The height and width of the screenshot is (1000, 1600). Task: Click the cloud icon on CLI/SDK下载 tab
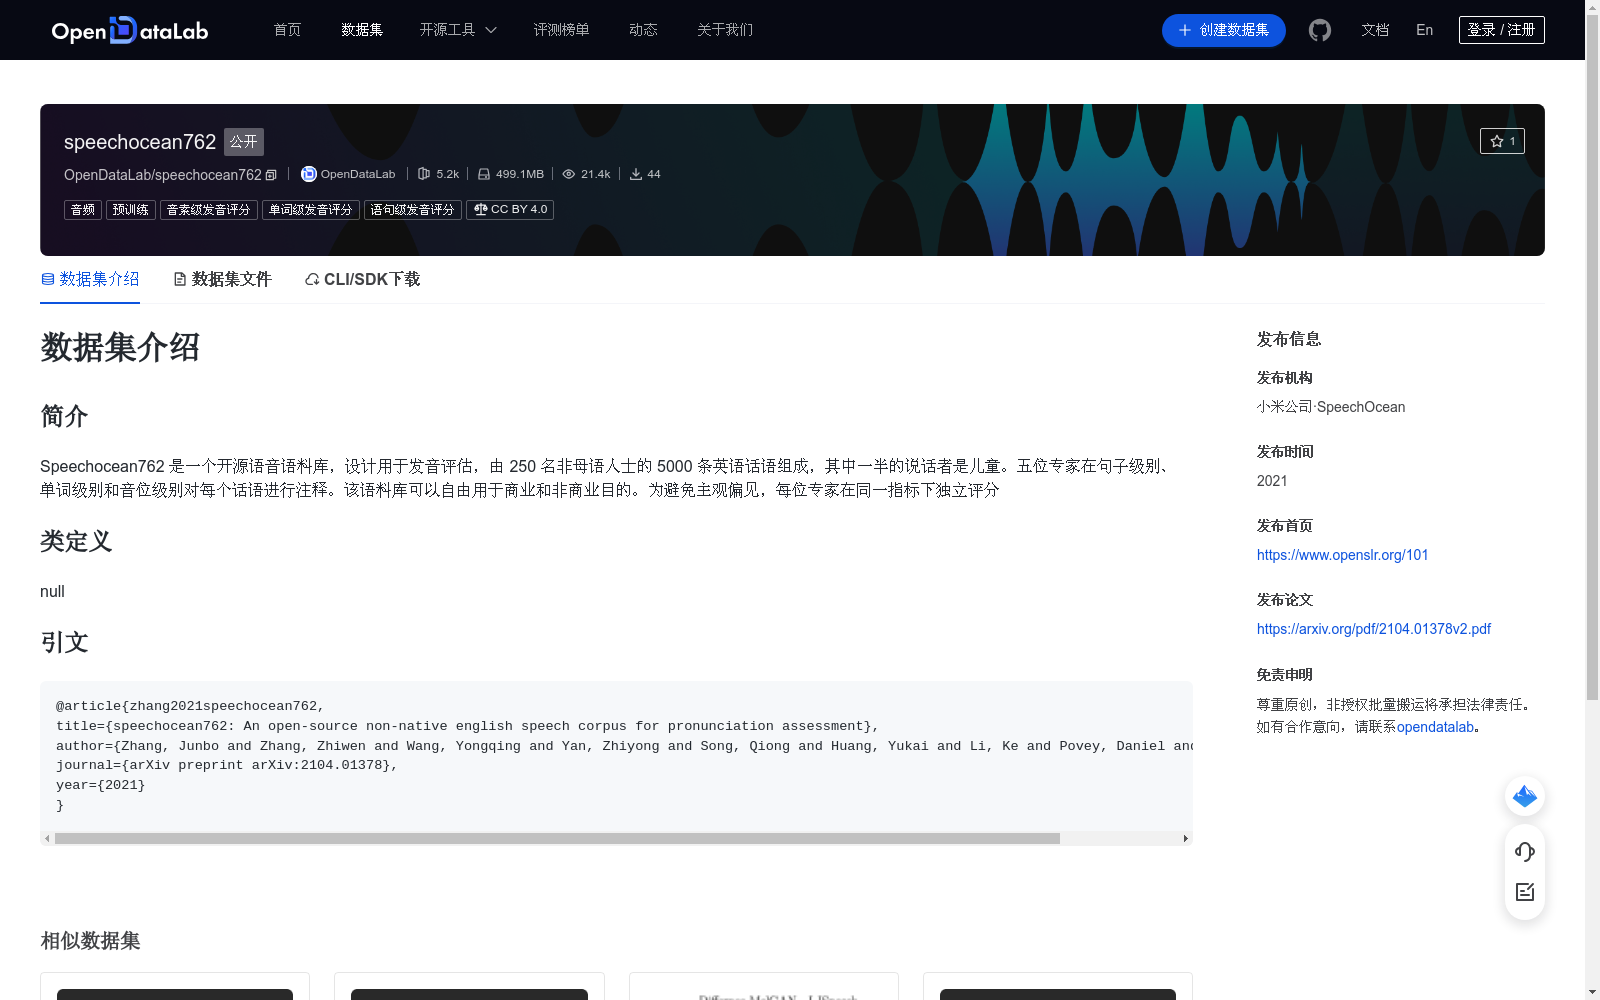tap(312, 280)
